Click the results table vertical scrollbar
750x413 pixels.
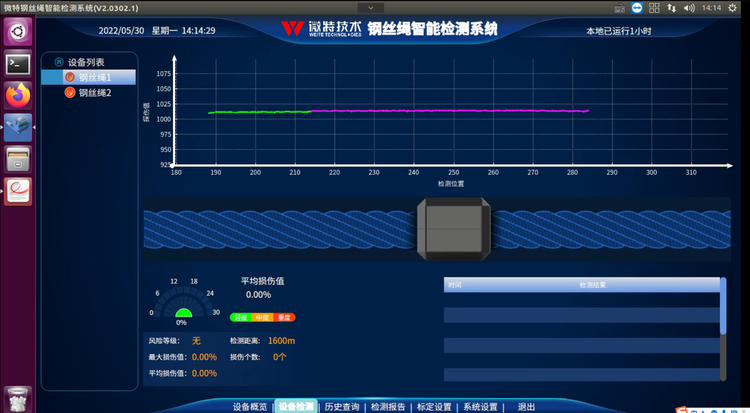point(723,310)
